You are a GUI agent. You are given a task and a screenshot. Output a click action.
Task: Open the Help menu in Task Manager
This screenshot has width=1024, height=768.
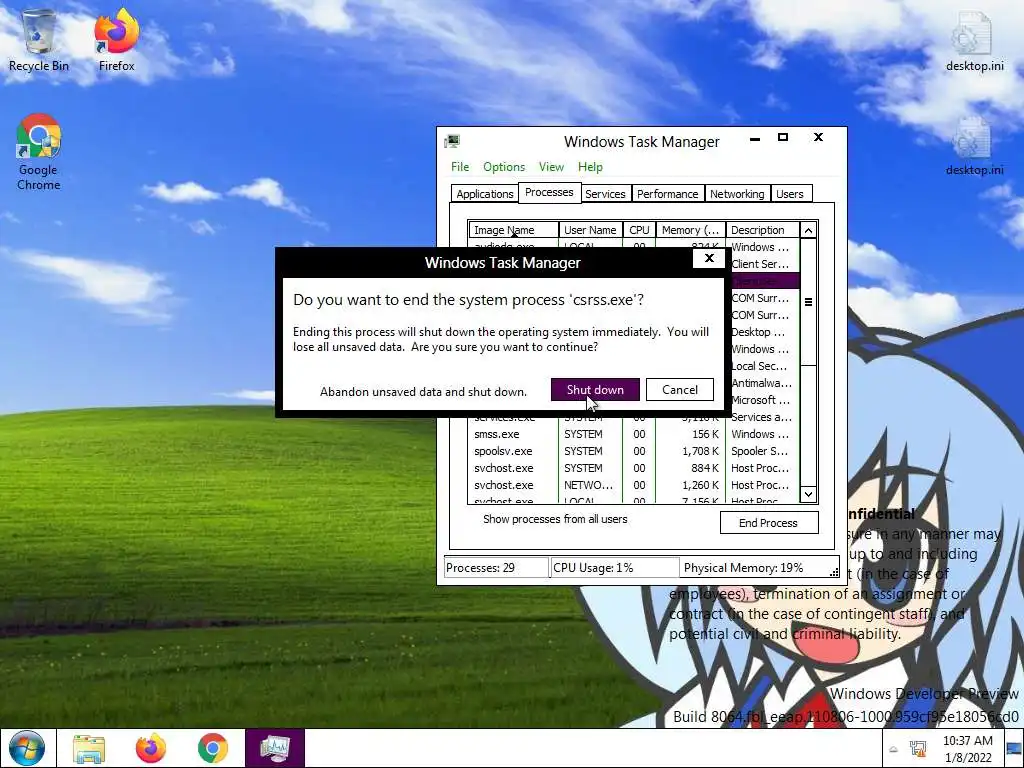(590, 167)
